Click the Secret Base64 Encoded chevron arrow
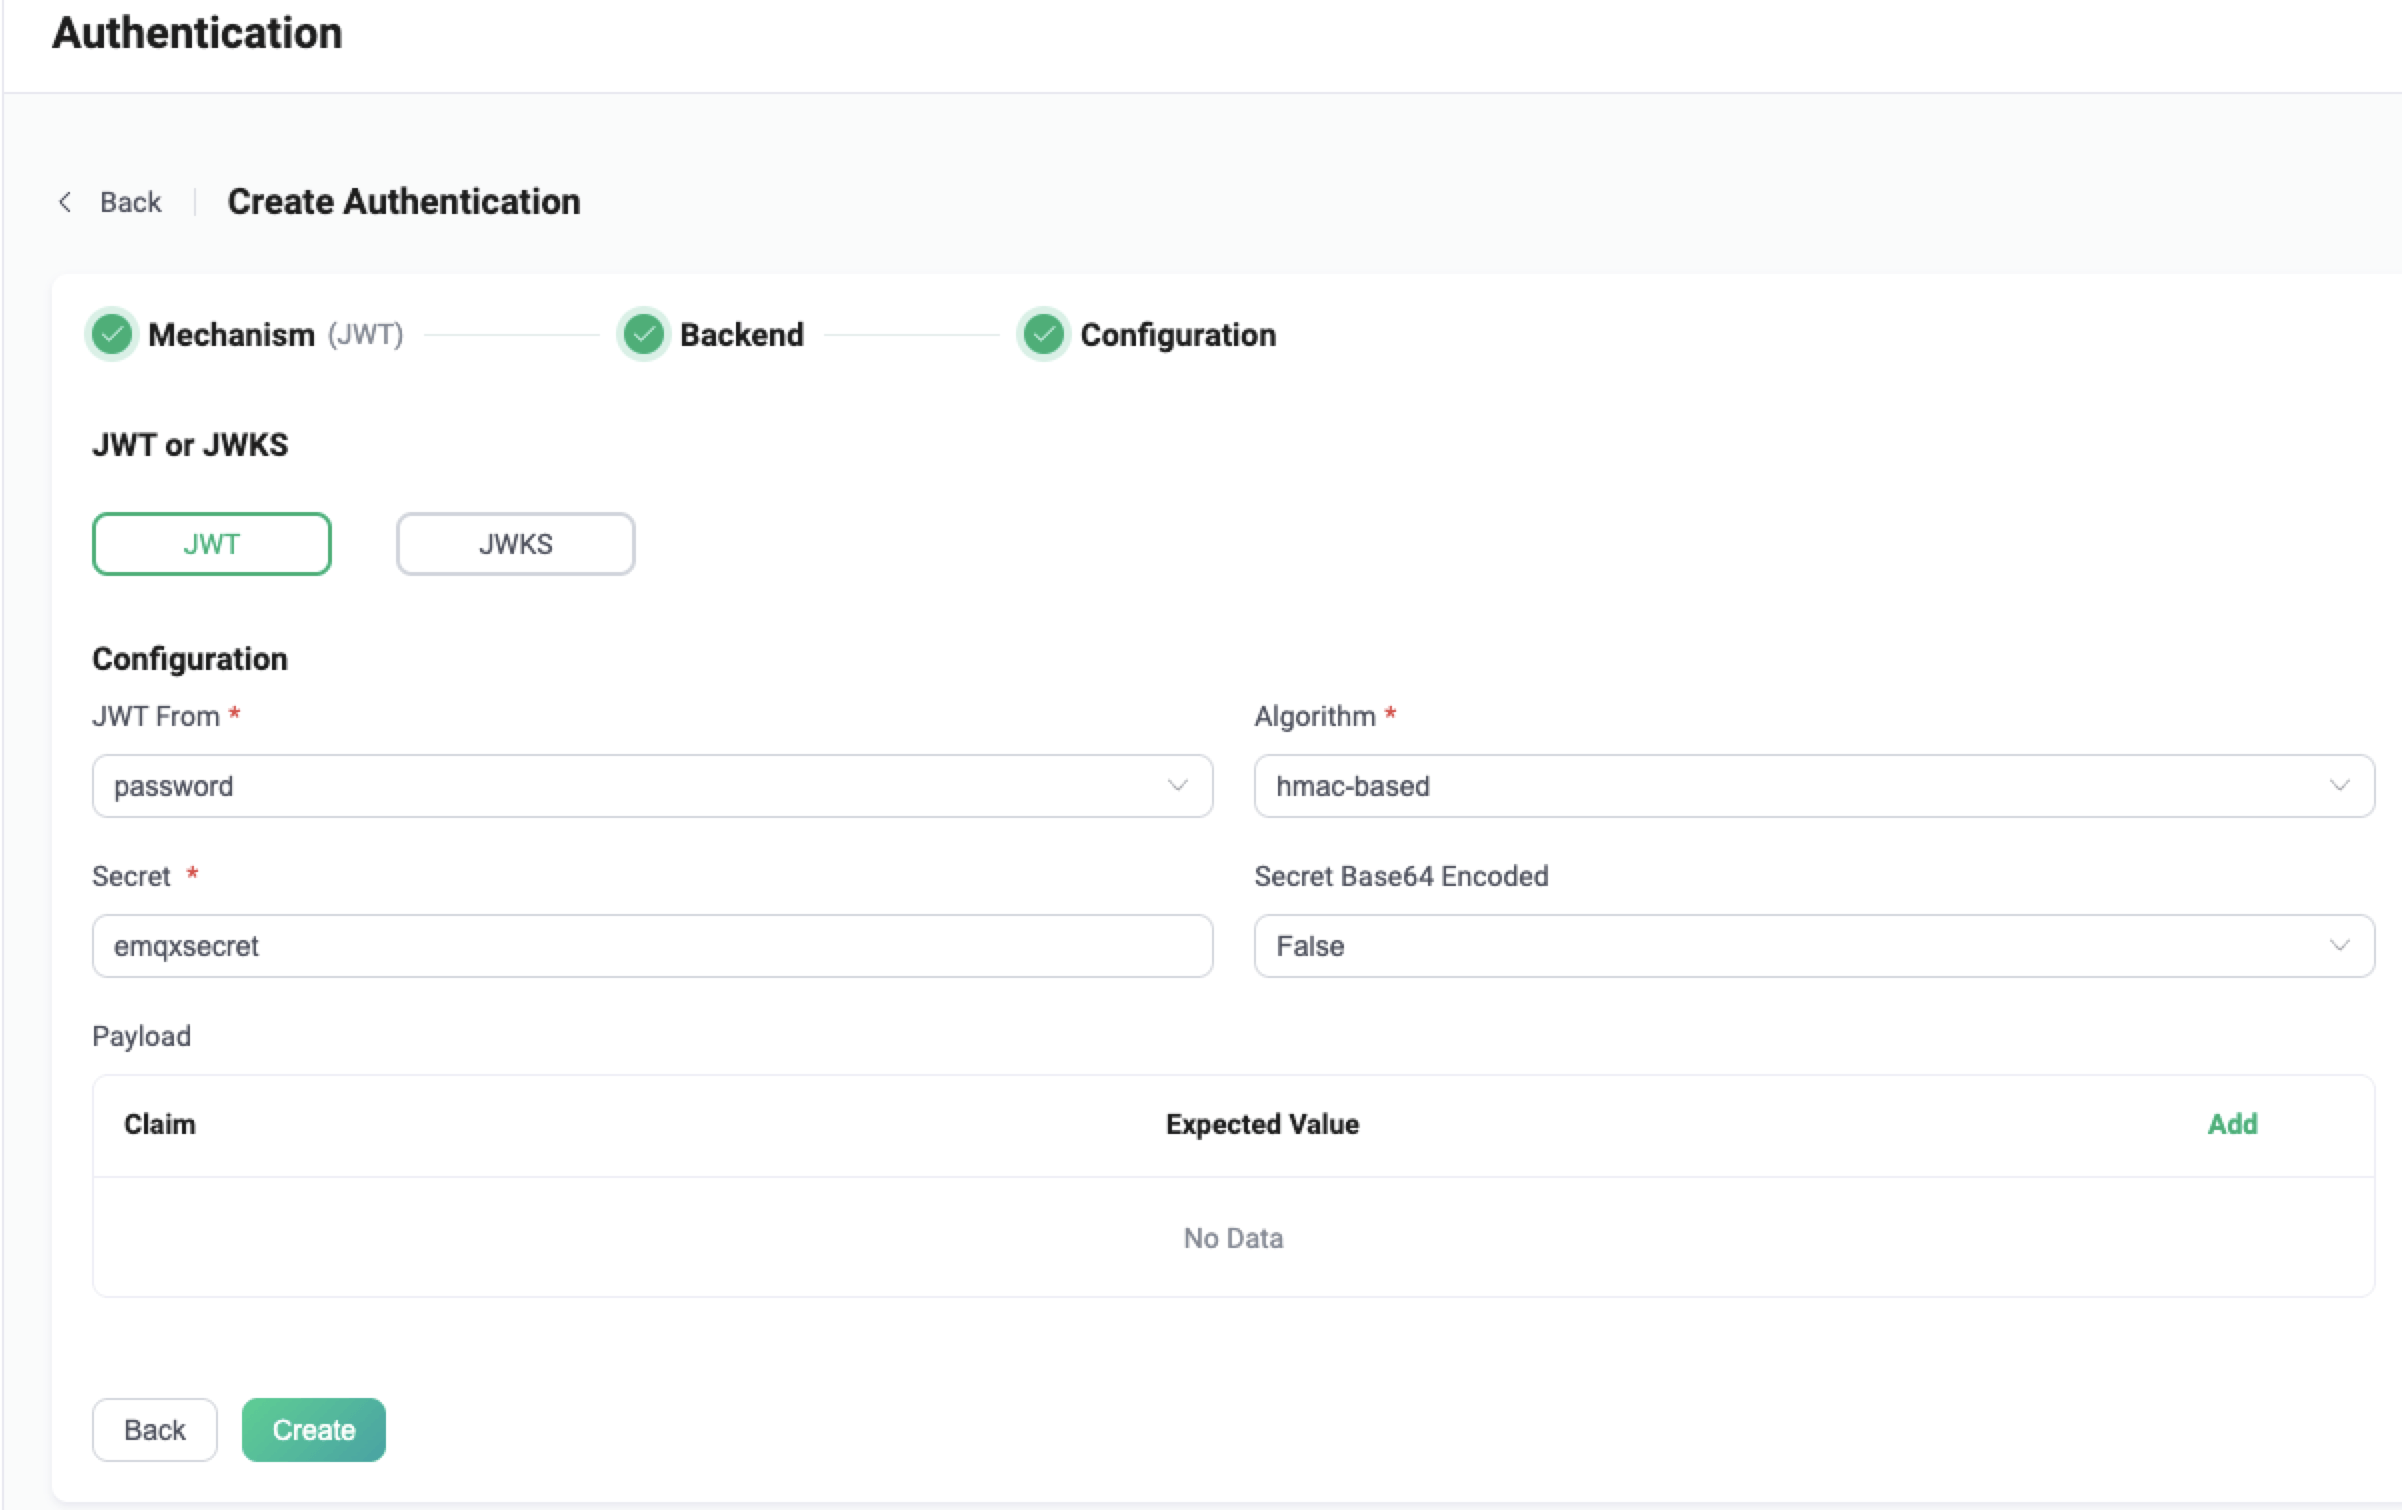This screenshot has width=2402, height=1510. click(x=2339, y=946)
